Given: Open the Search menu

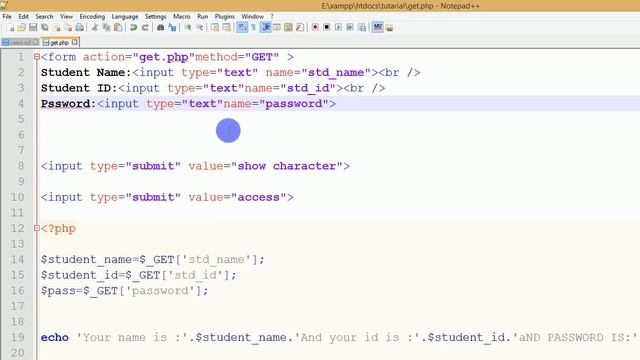Looking at the screenshot, I should (x=44, y=16).
